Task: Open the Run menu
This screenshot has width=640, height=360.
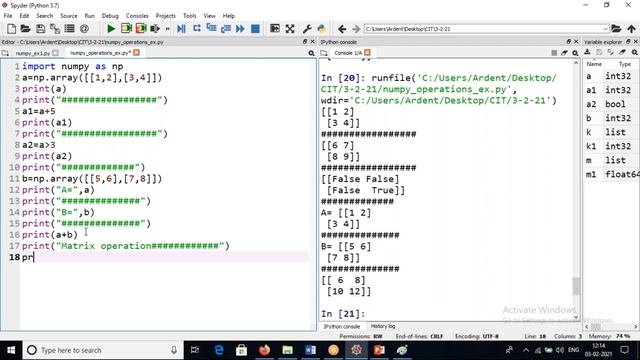Action: pos(89,16)
